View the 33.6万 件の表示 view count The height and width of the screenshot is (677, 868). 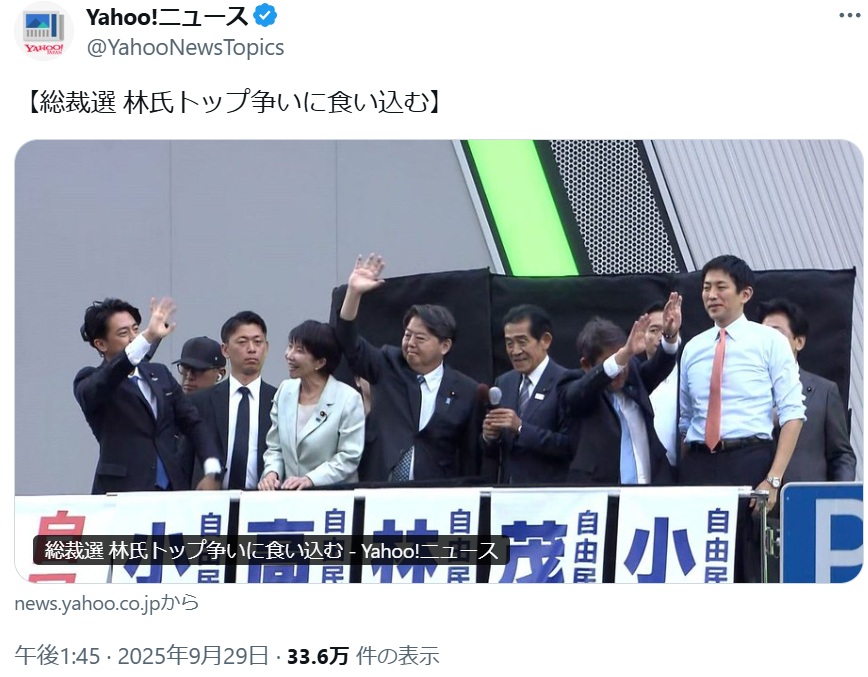[x=363, y=656]
